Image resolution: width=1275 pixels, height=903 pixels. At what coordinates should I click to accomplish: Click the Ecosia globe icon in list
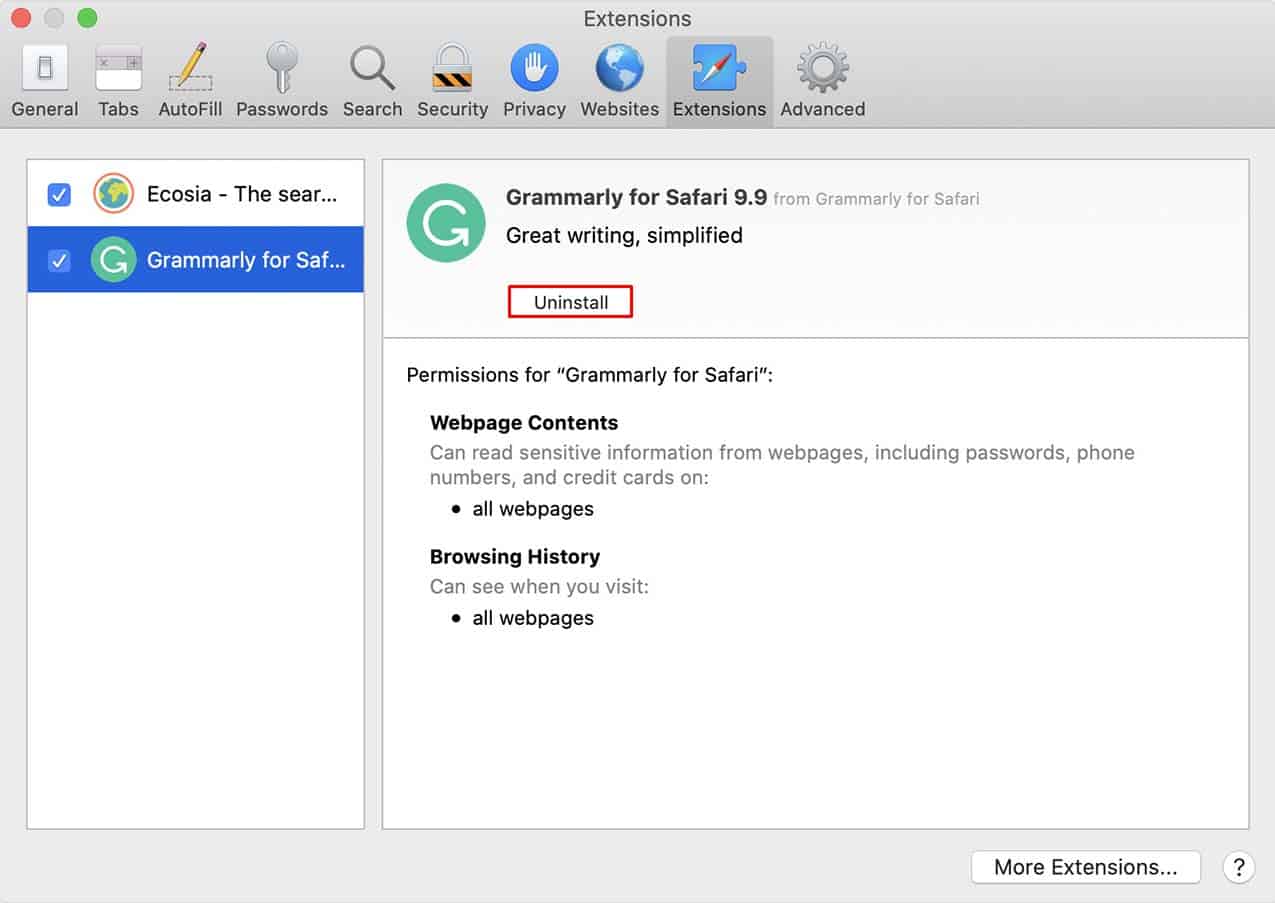click(x=113, y=193)
